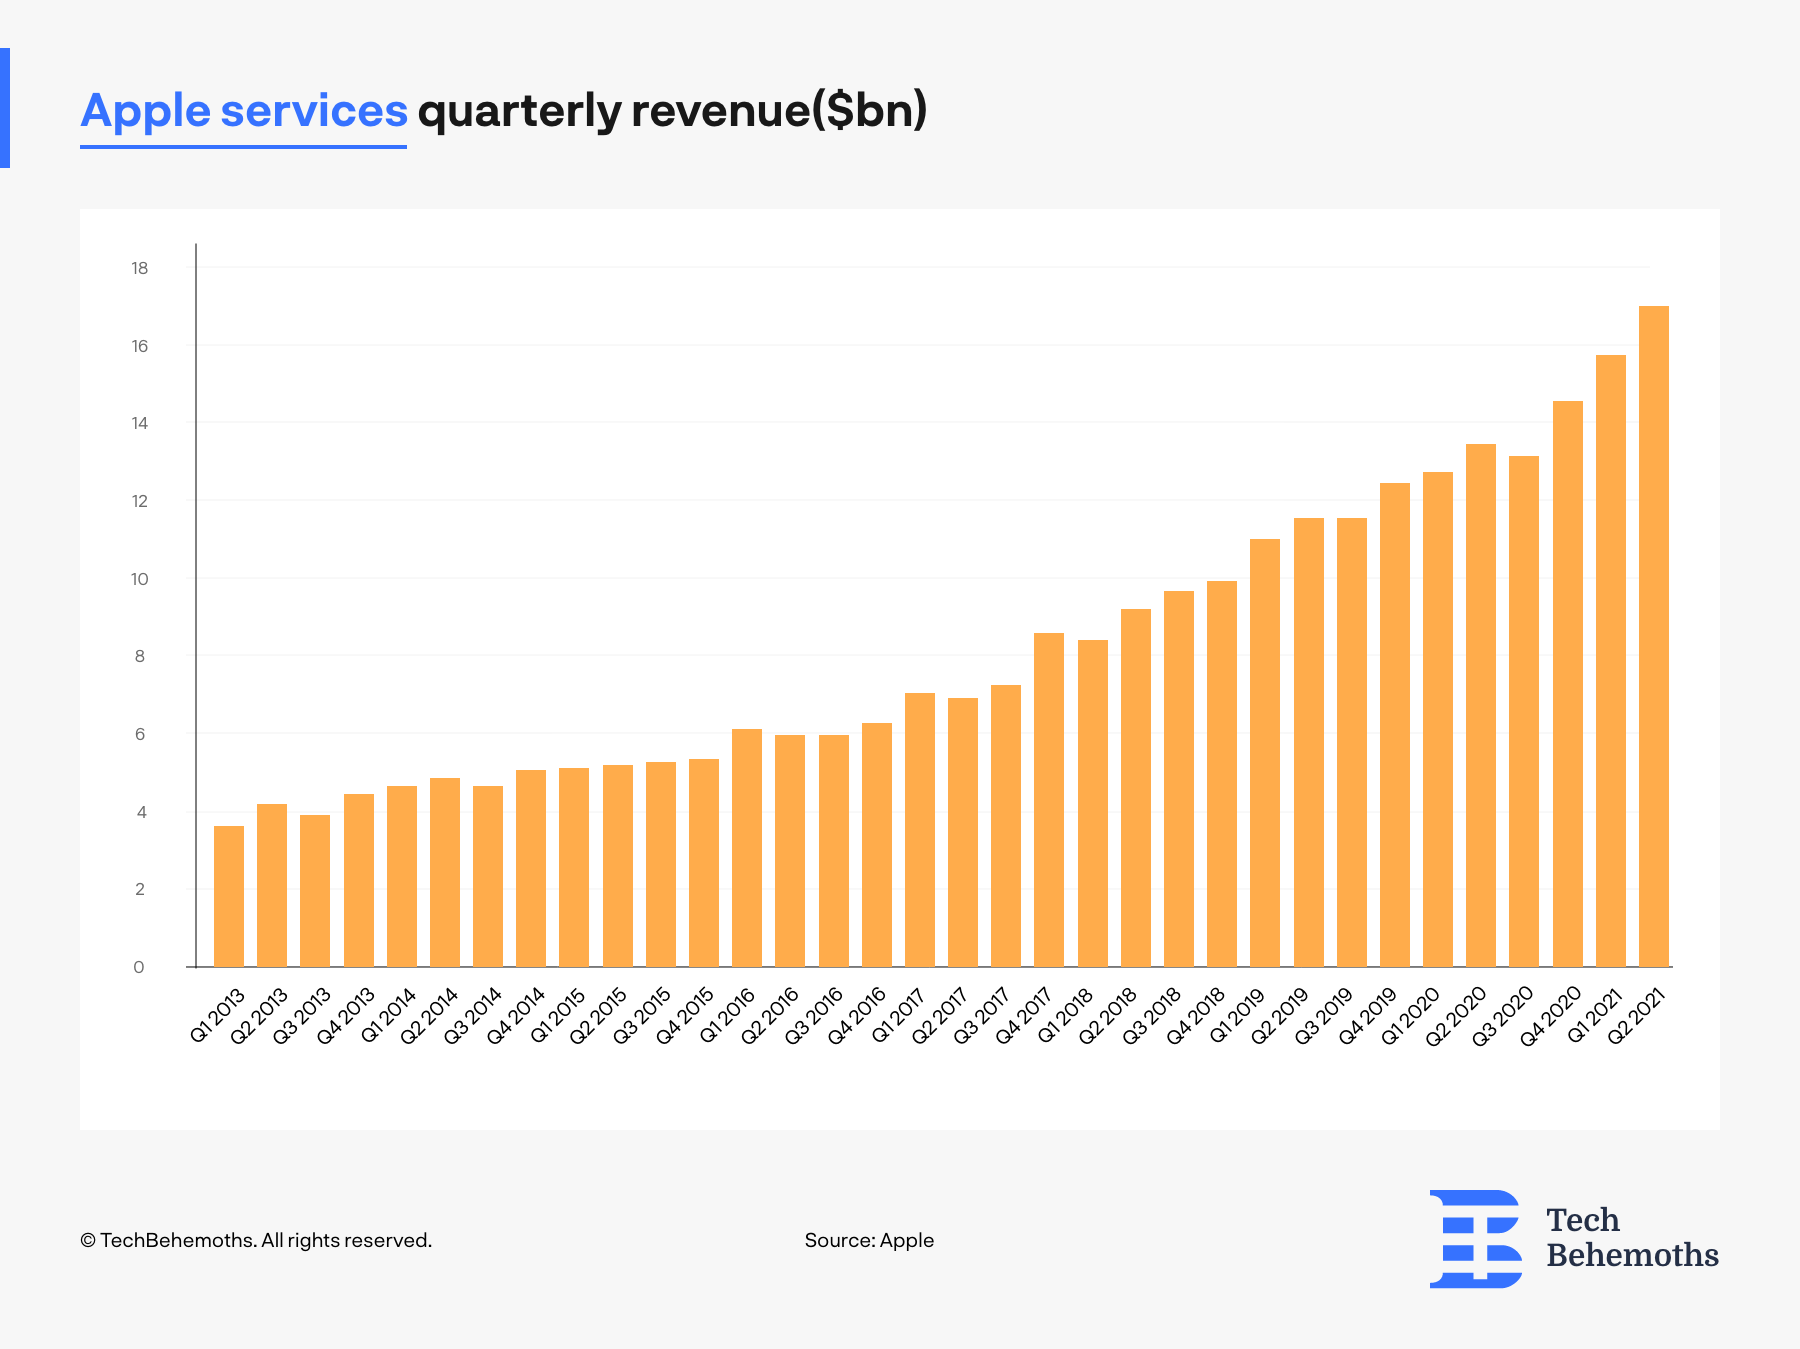Click the y-axis label 4
The width and height of the screenshot is (1800, 1349).
140,812
